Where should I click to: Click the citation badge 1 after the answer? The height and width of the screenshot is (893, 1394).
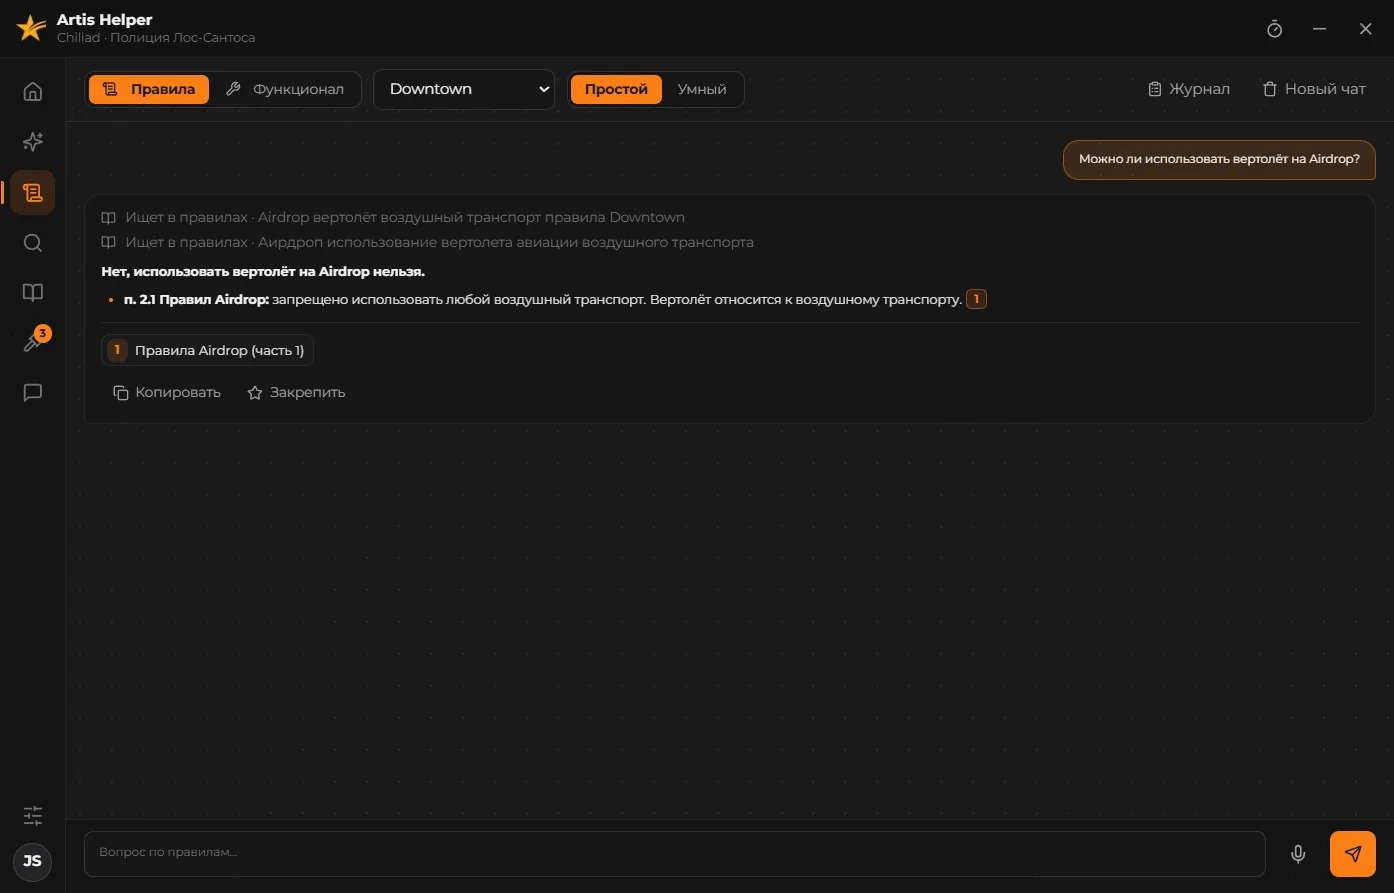coord(976,299)
